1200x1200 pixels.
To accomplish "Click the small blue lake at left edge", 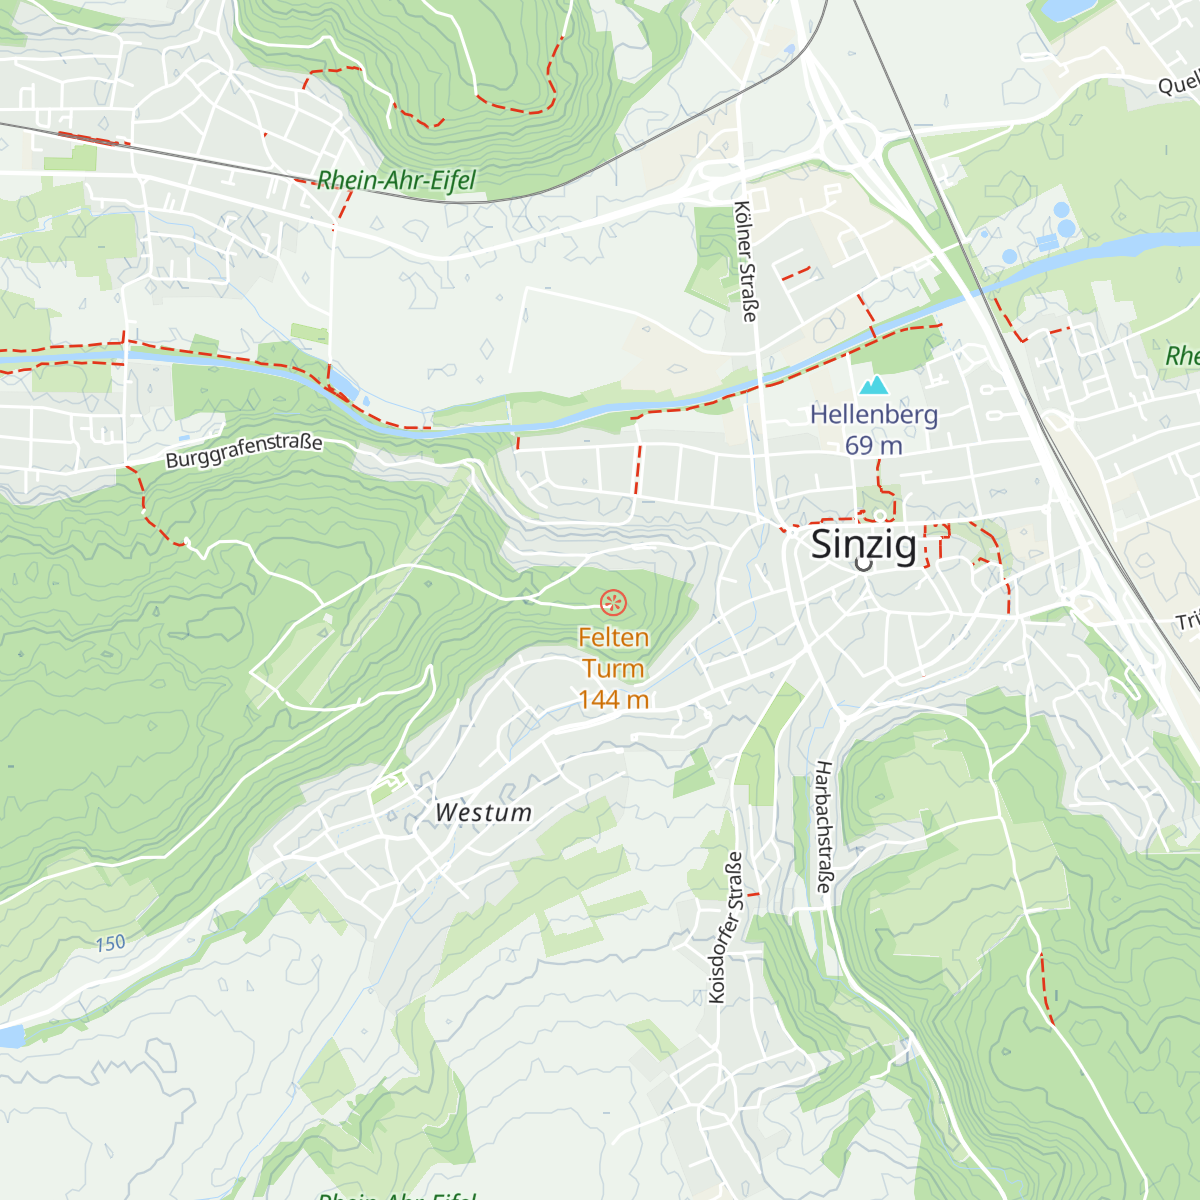I will [11, 1036].
